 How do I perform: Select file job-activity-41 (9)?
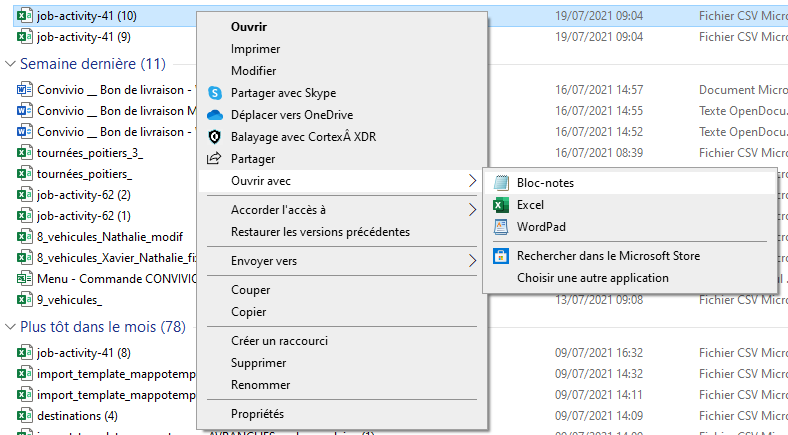click(83, 37)
